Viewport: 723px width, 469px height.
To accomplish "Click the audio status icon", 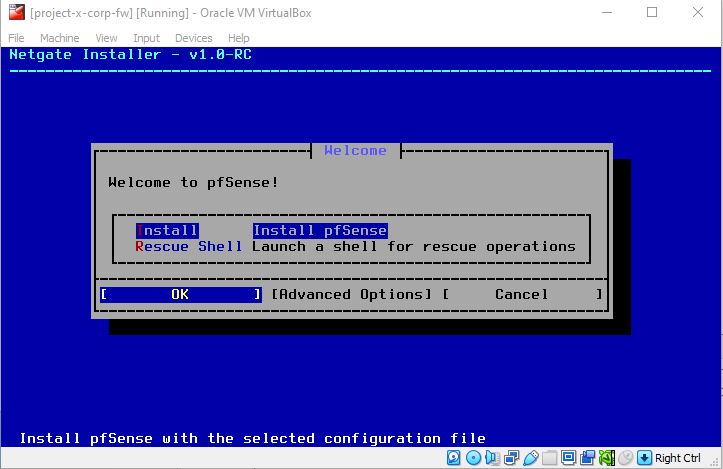I will pyautogui.click(x=492, y=458).
